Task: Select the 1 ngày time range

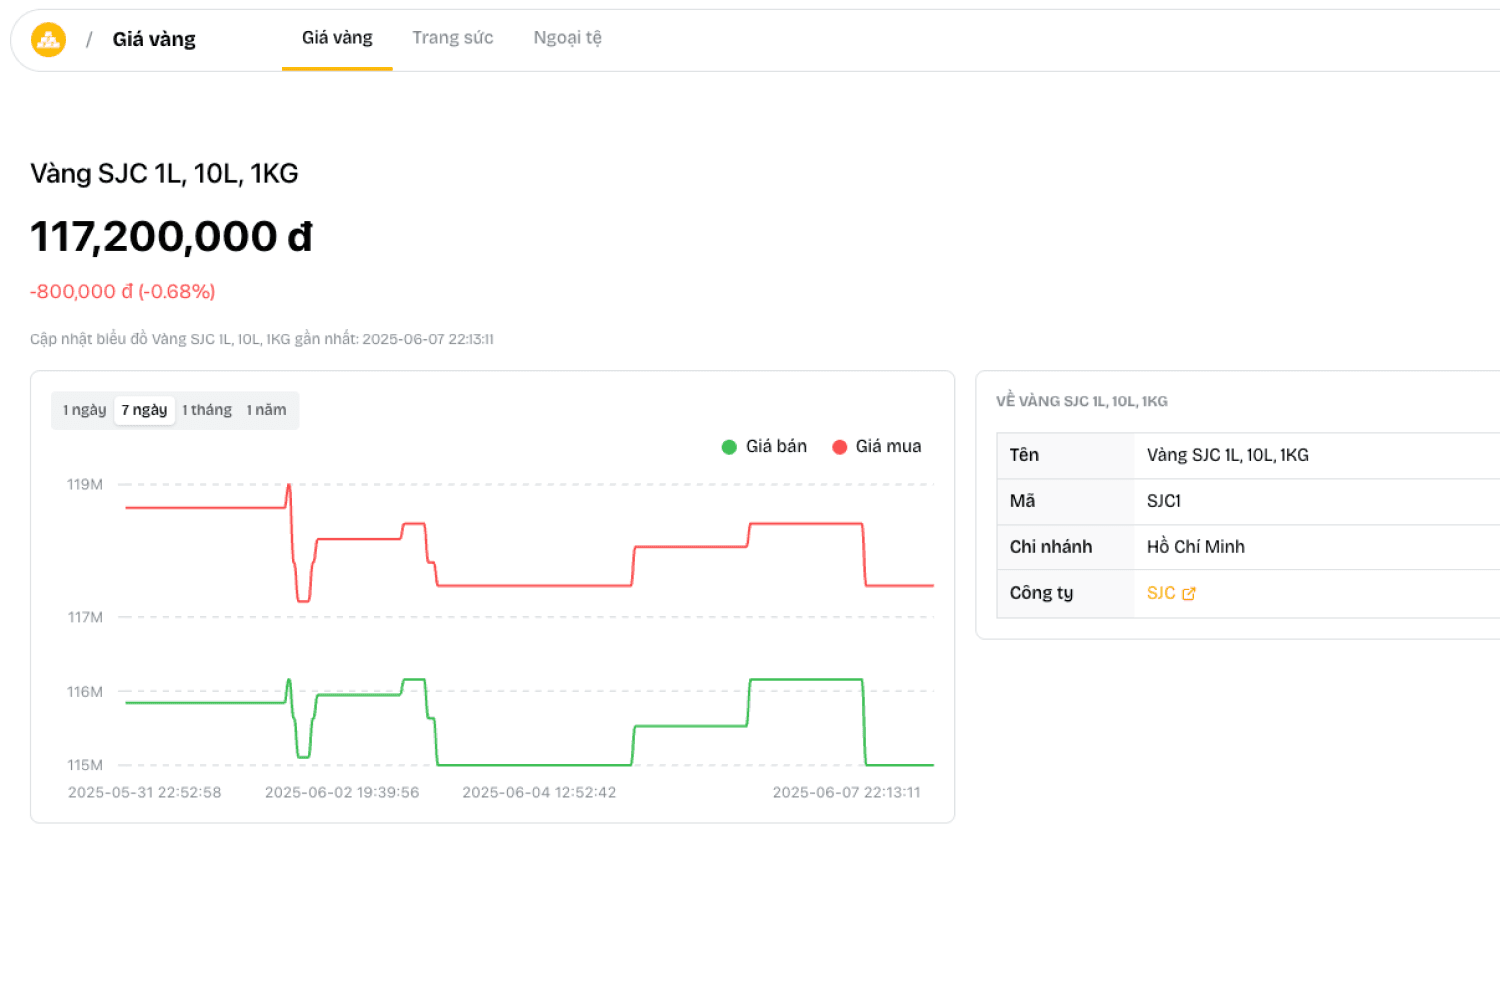Action: click(84, 410)
